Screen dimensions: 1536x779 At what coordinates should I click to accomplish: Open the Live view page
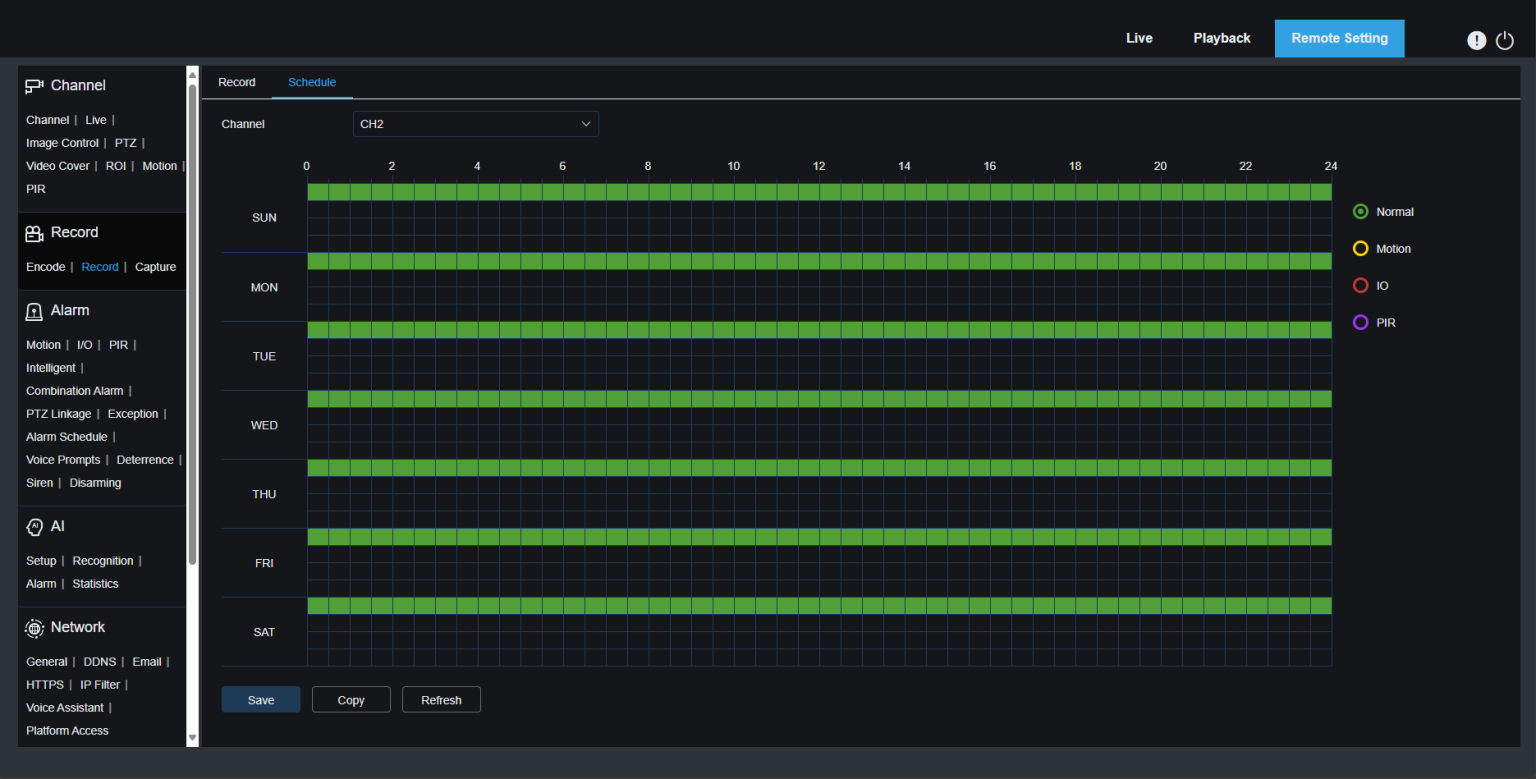[1139, 38]
